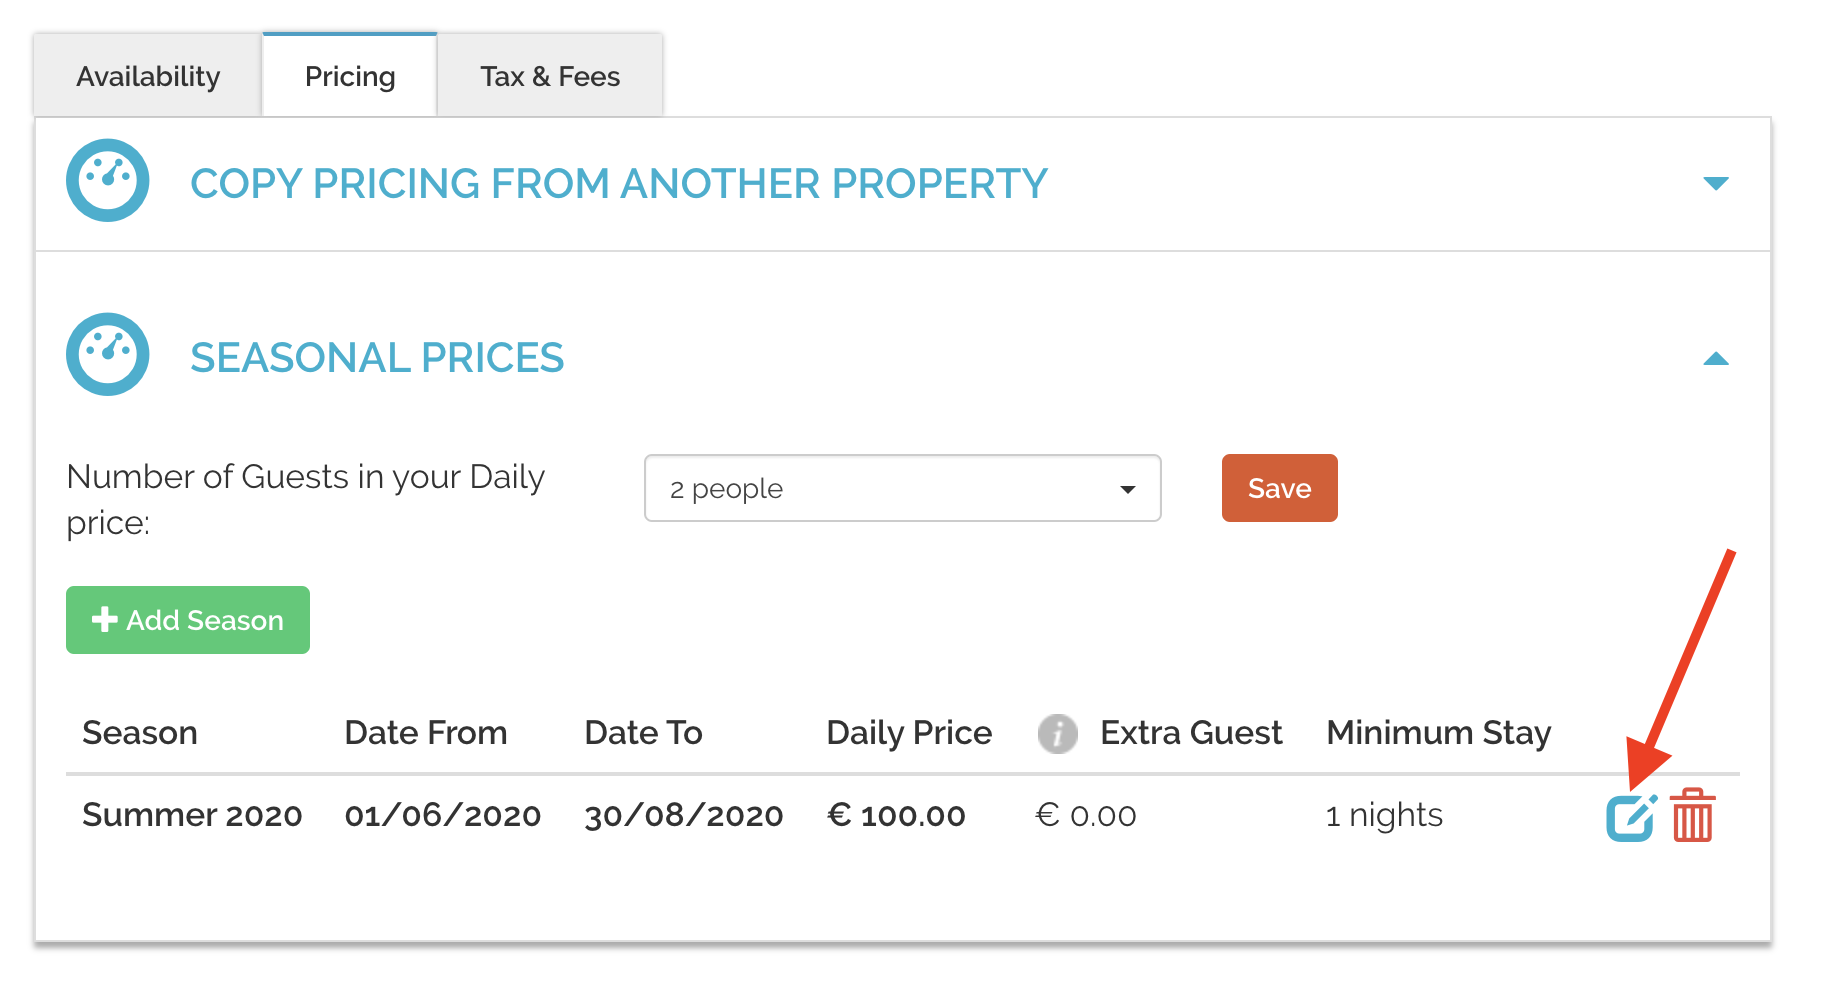Collapse Seasonal Prices with the up arrow
This screenshot has width=1822, height=996.
coord(1716,358)
